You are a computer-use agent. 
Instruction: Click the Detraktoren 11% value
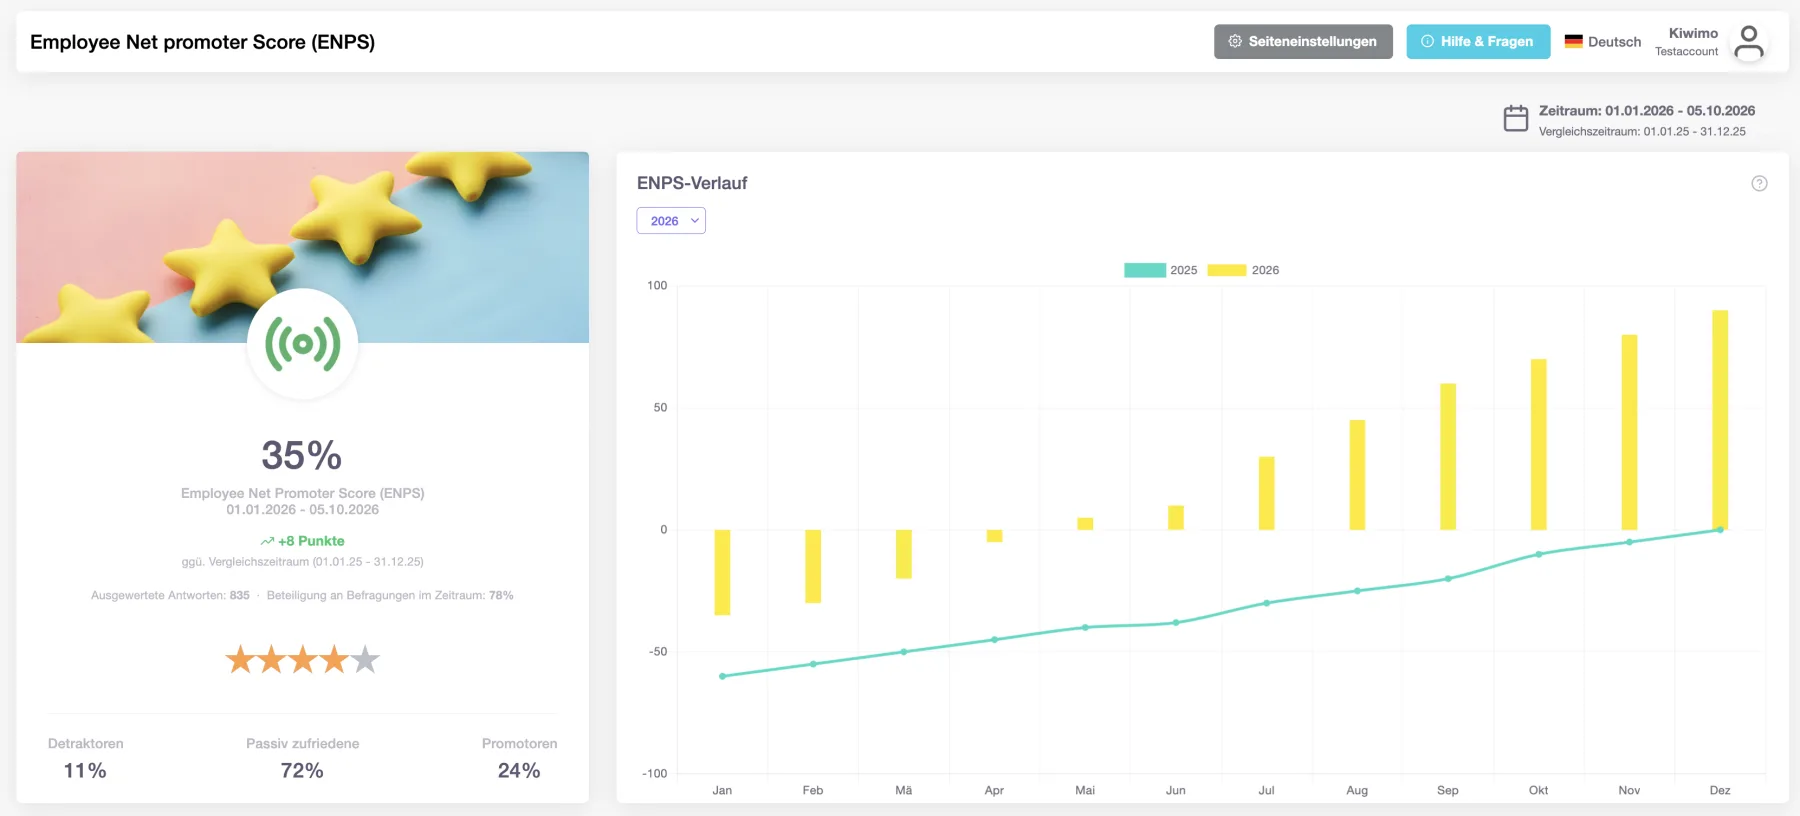85,771
